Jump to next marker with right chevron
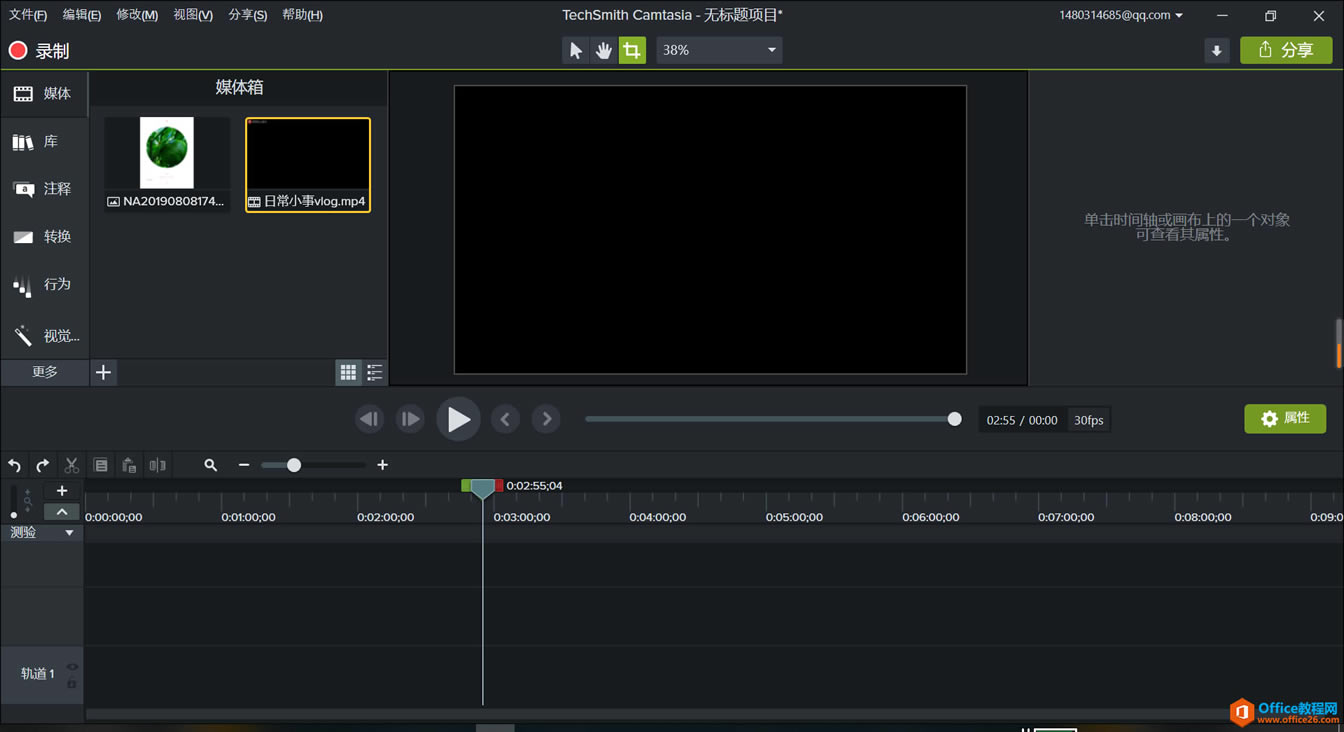Screen dimensions: 1344x732 (x=546, y=419)
